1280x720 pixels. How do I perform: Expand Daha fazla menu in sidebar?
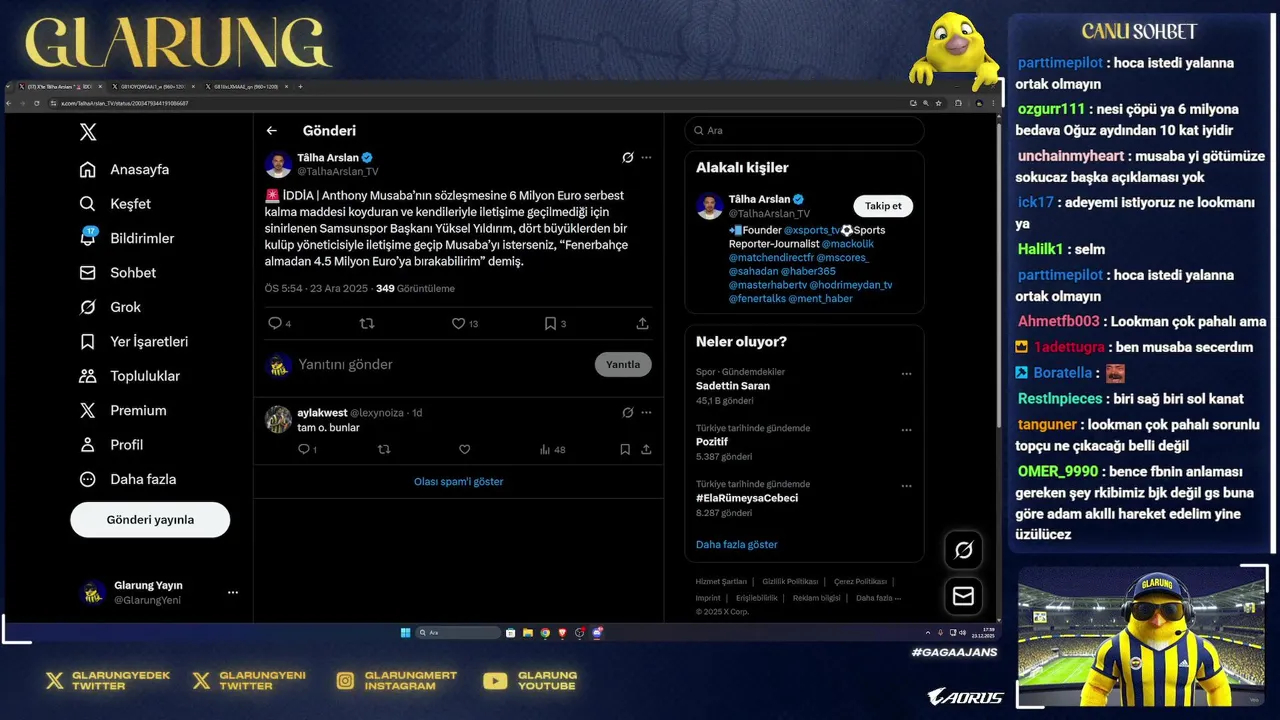(x=128, y=479)
